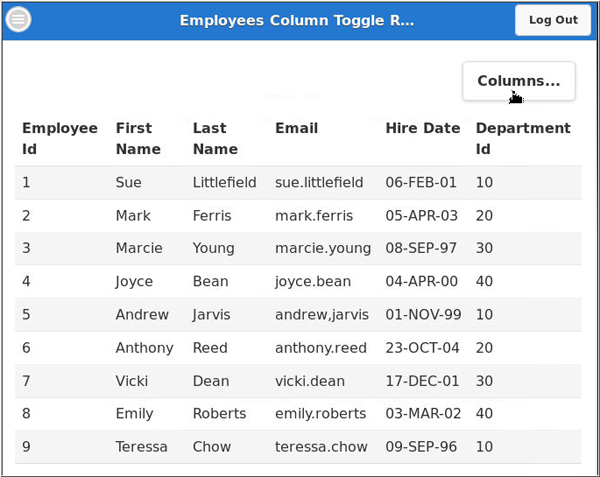
Task: Click the Hire Date column header
Action: 422,128
